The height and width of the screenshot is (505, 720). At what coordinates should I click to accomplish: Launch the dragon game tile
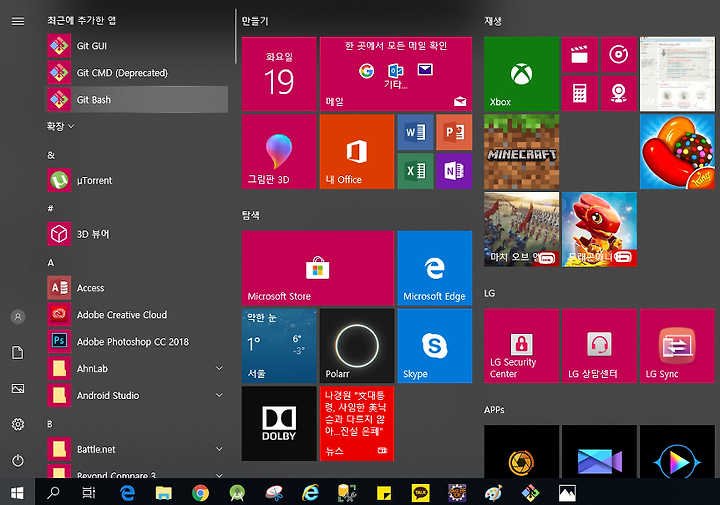coord(599,229)
